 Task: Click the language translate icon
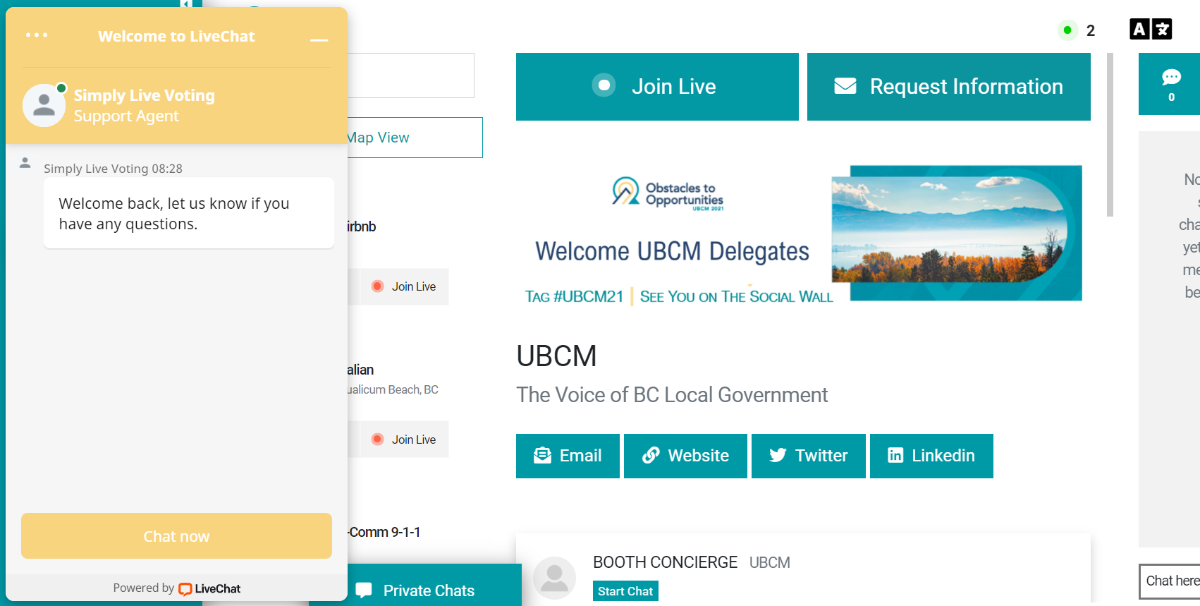1150,29
